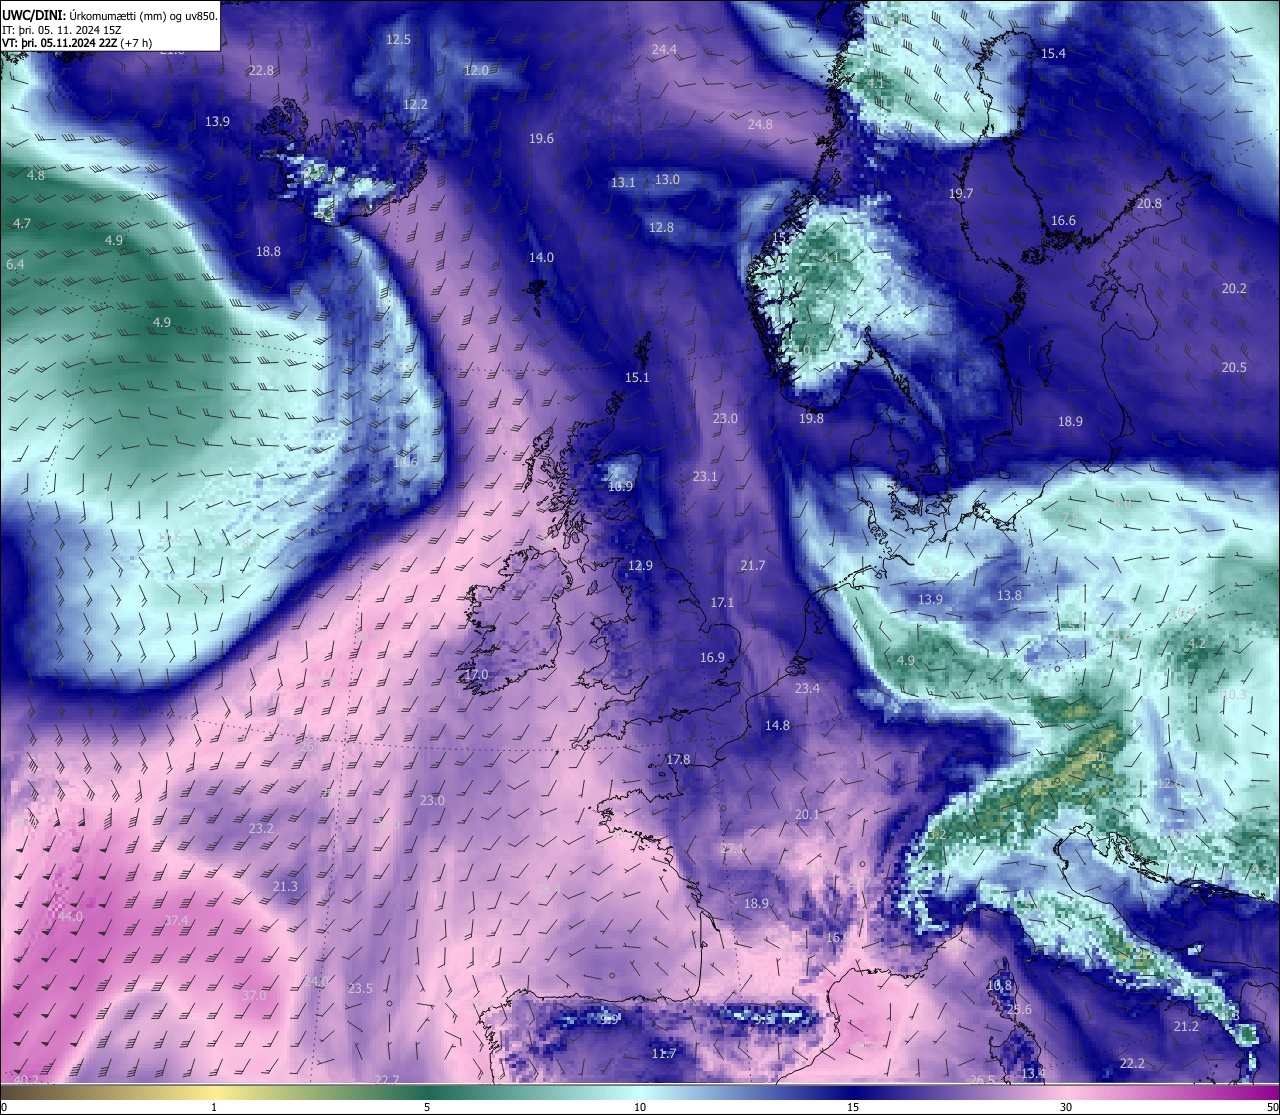Click the 17.0 value over Ireland
This screenshot has width=1280, height=1115.
[x=476, y=675]
